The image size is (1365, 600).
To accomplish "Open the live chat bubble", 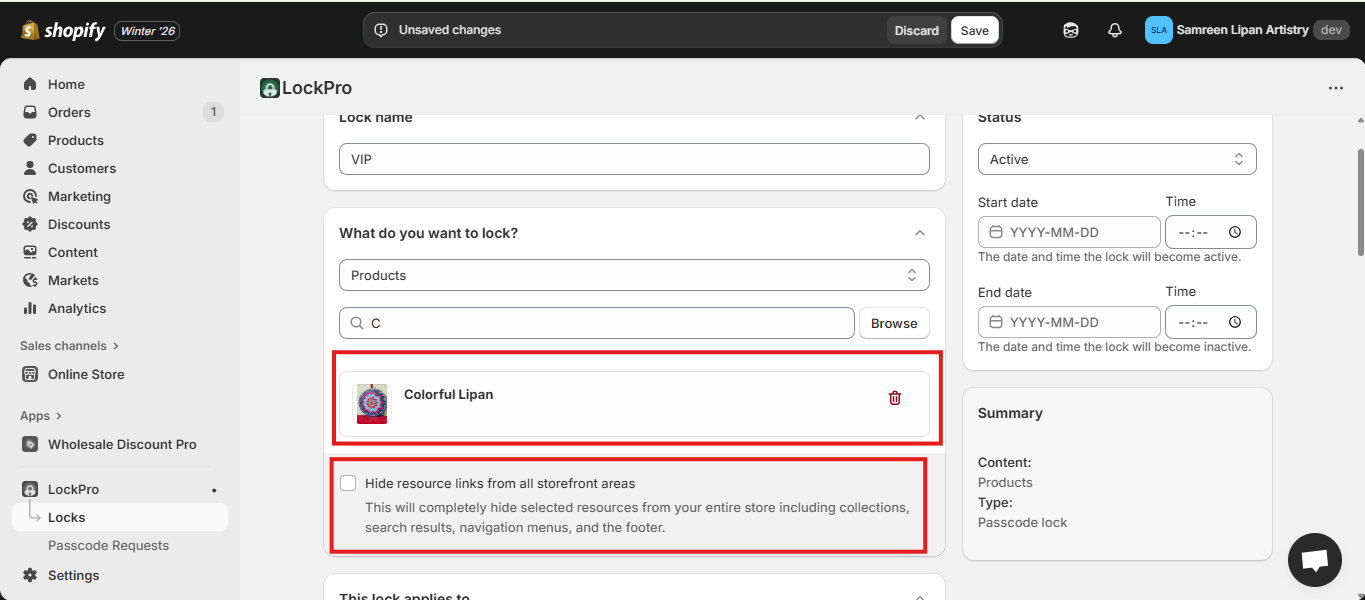I will [1314, 560].
